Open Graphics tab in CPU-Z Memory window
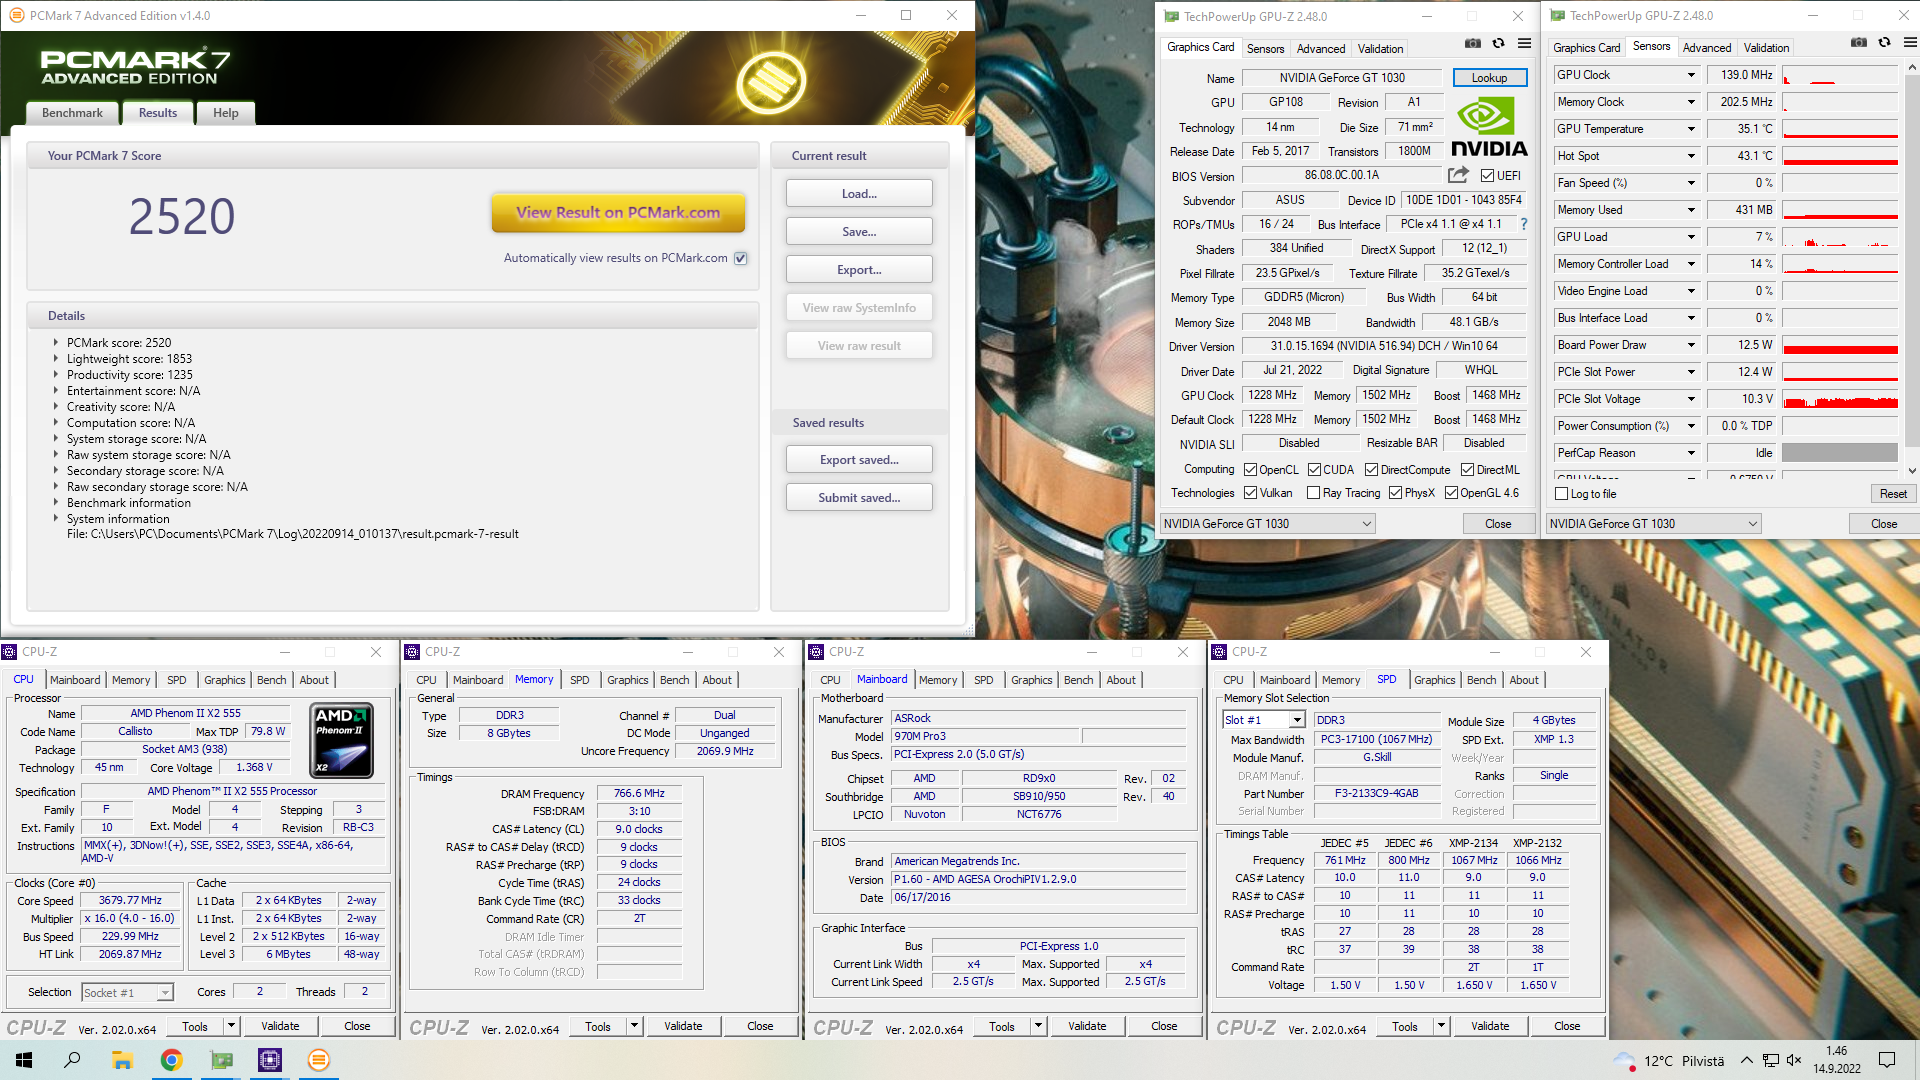The image size is (1920, 1080). click(627, 680)
